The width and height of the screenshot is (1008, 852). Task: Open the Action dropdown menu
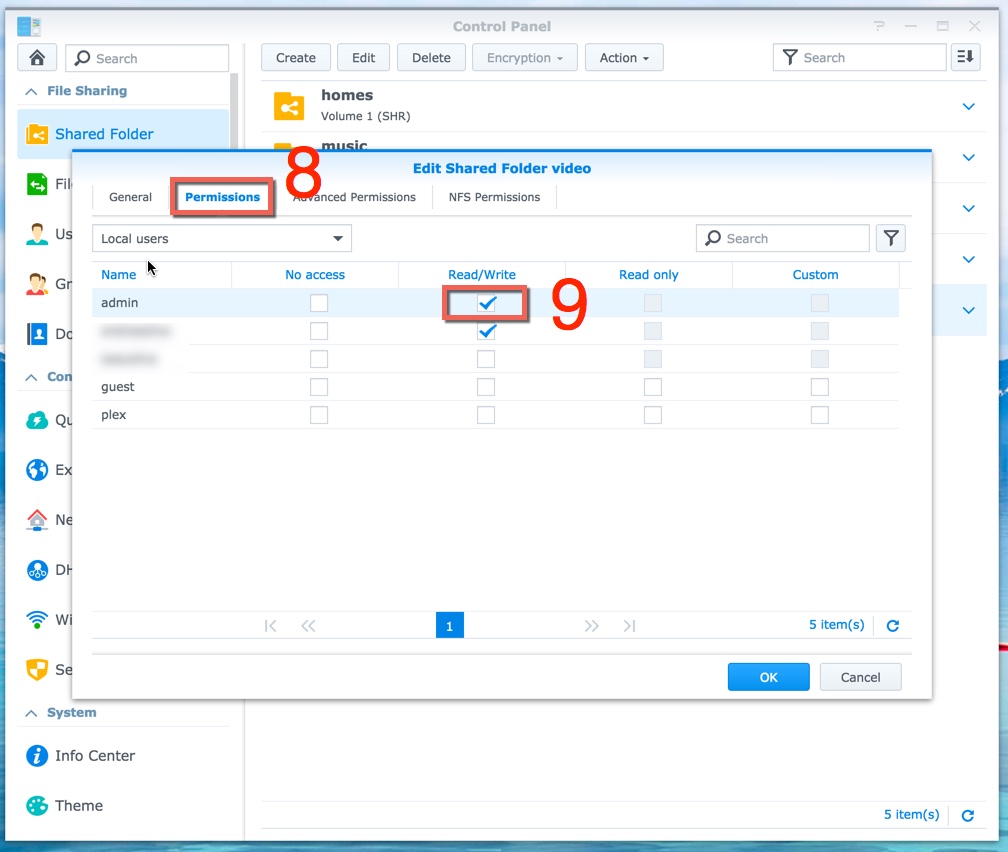pos(624,58)
